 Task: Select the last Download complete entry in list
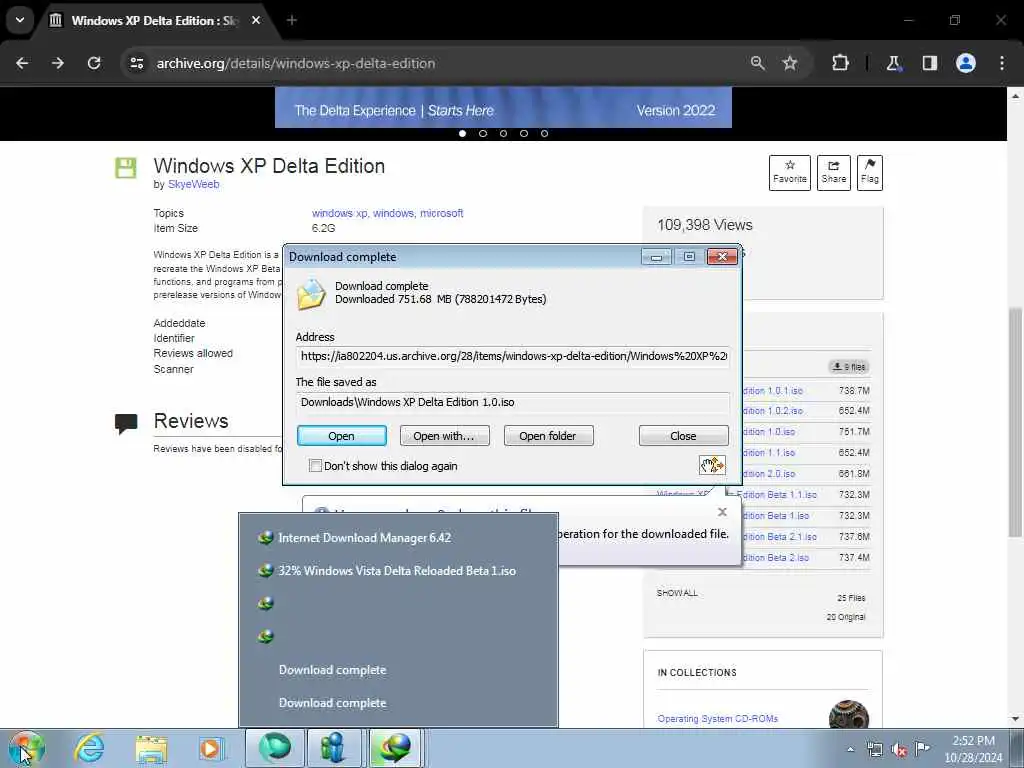(x=398, y=703)
